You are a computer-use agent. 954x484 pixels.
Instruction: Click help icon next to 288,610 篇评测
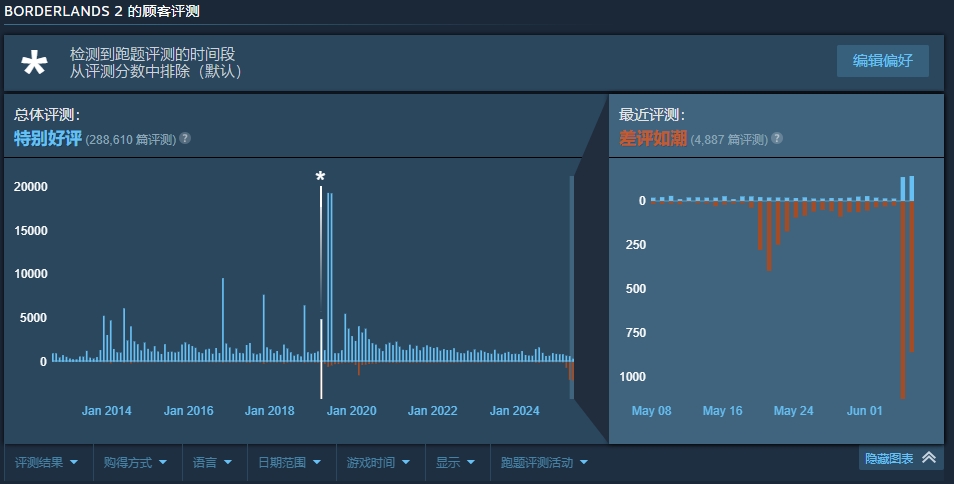185,138
